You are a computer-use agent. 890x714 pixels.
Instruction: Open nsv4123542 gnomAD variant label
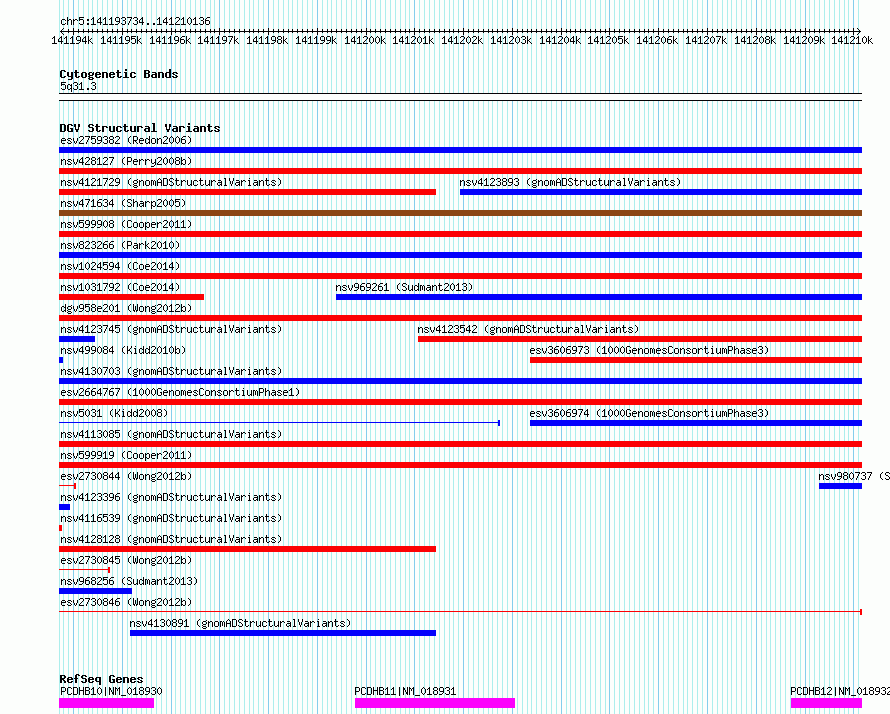[x=528, y=329]
